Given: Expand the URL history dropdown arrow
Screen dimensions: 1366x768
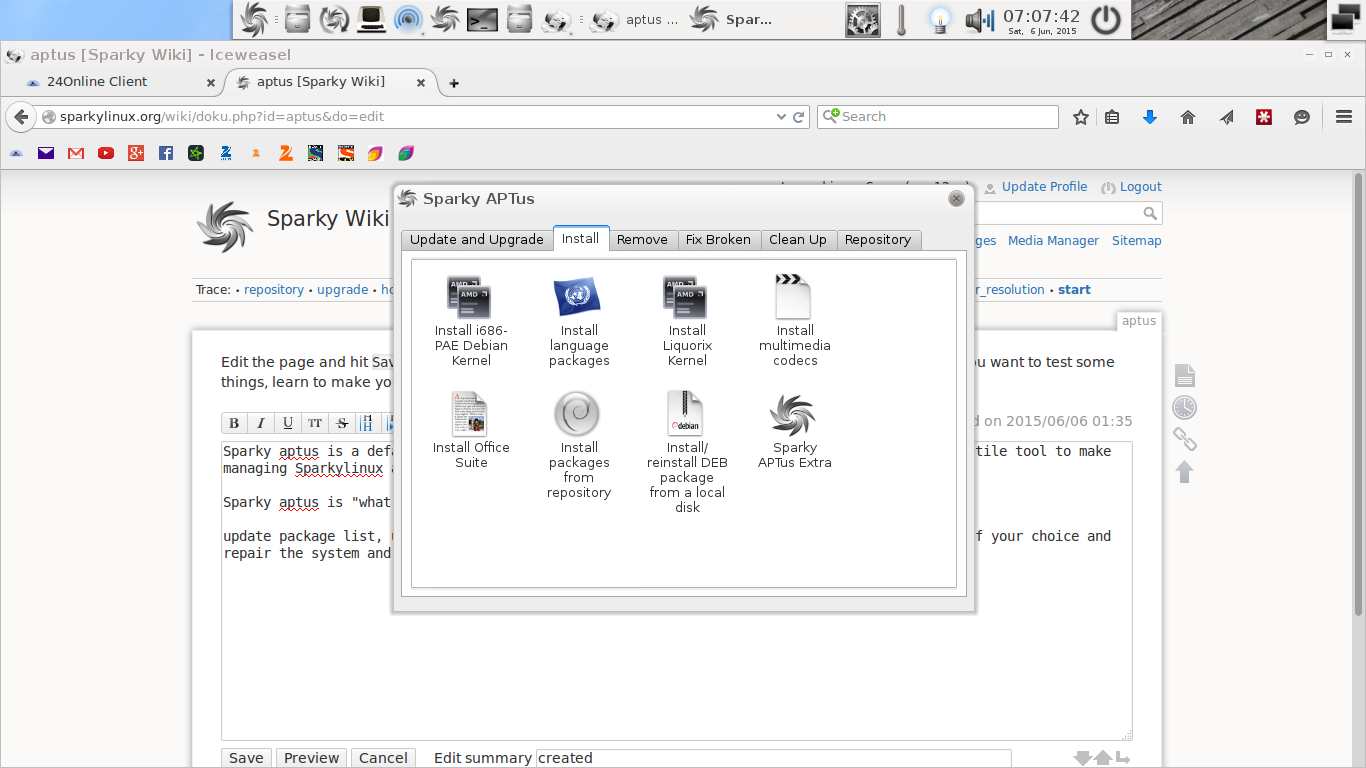Looking at the screenshot, I should [x=782, y=117].
